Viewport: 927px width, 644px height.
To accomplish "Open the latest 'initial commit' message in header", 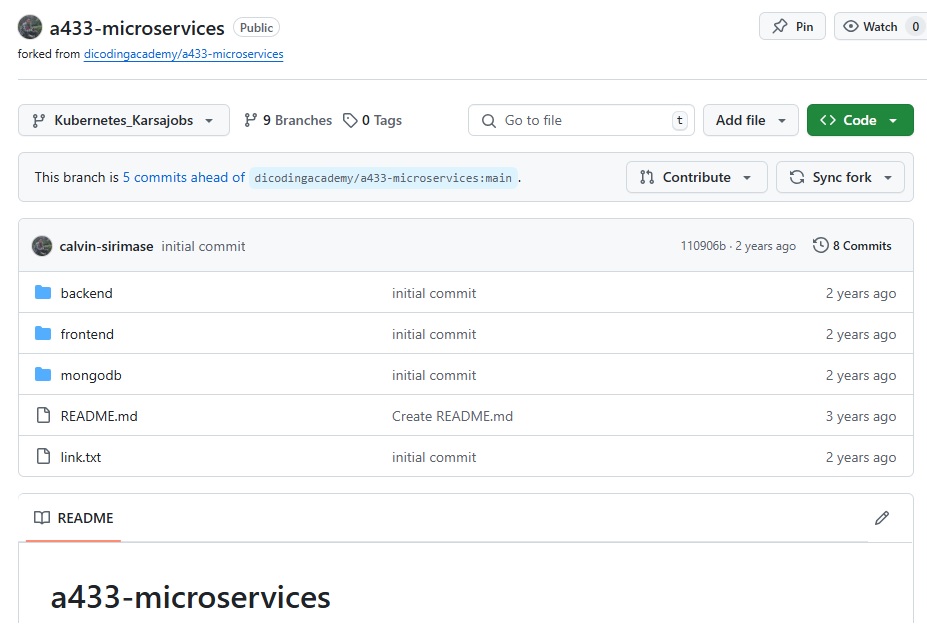I will point(203,247).
